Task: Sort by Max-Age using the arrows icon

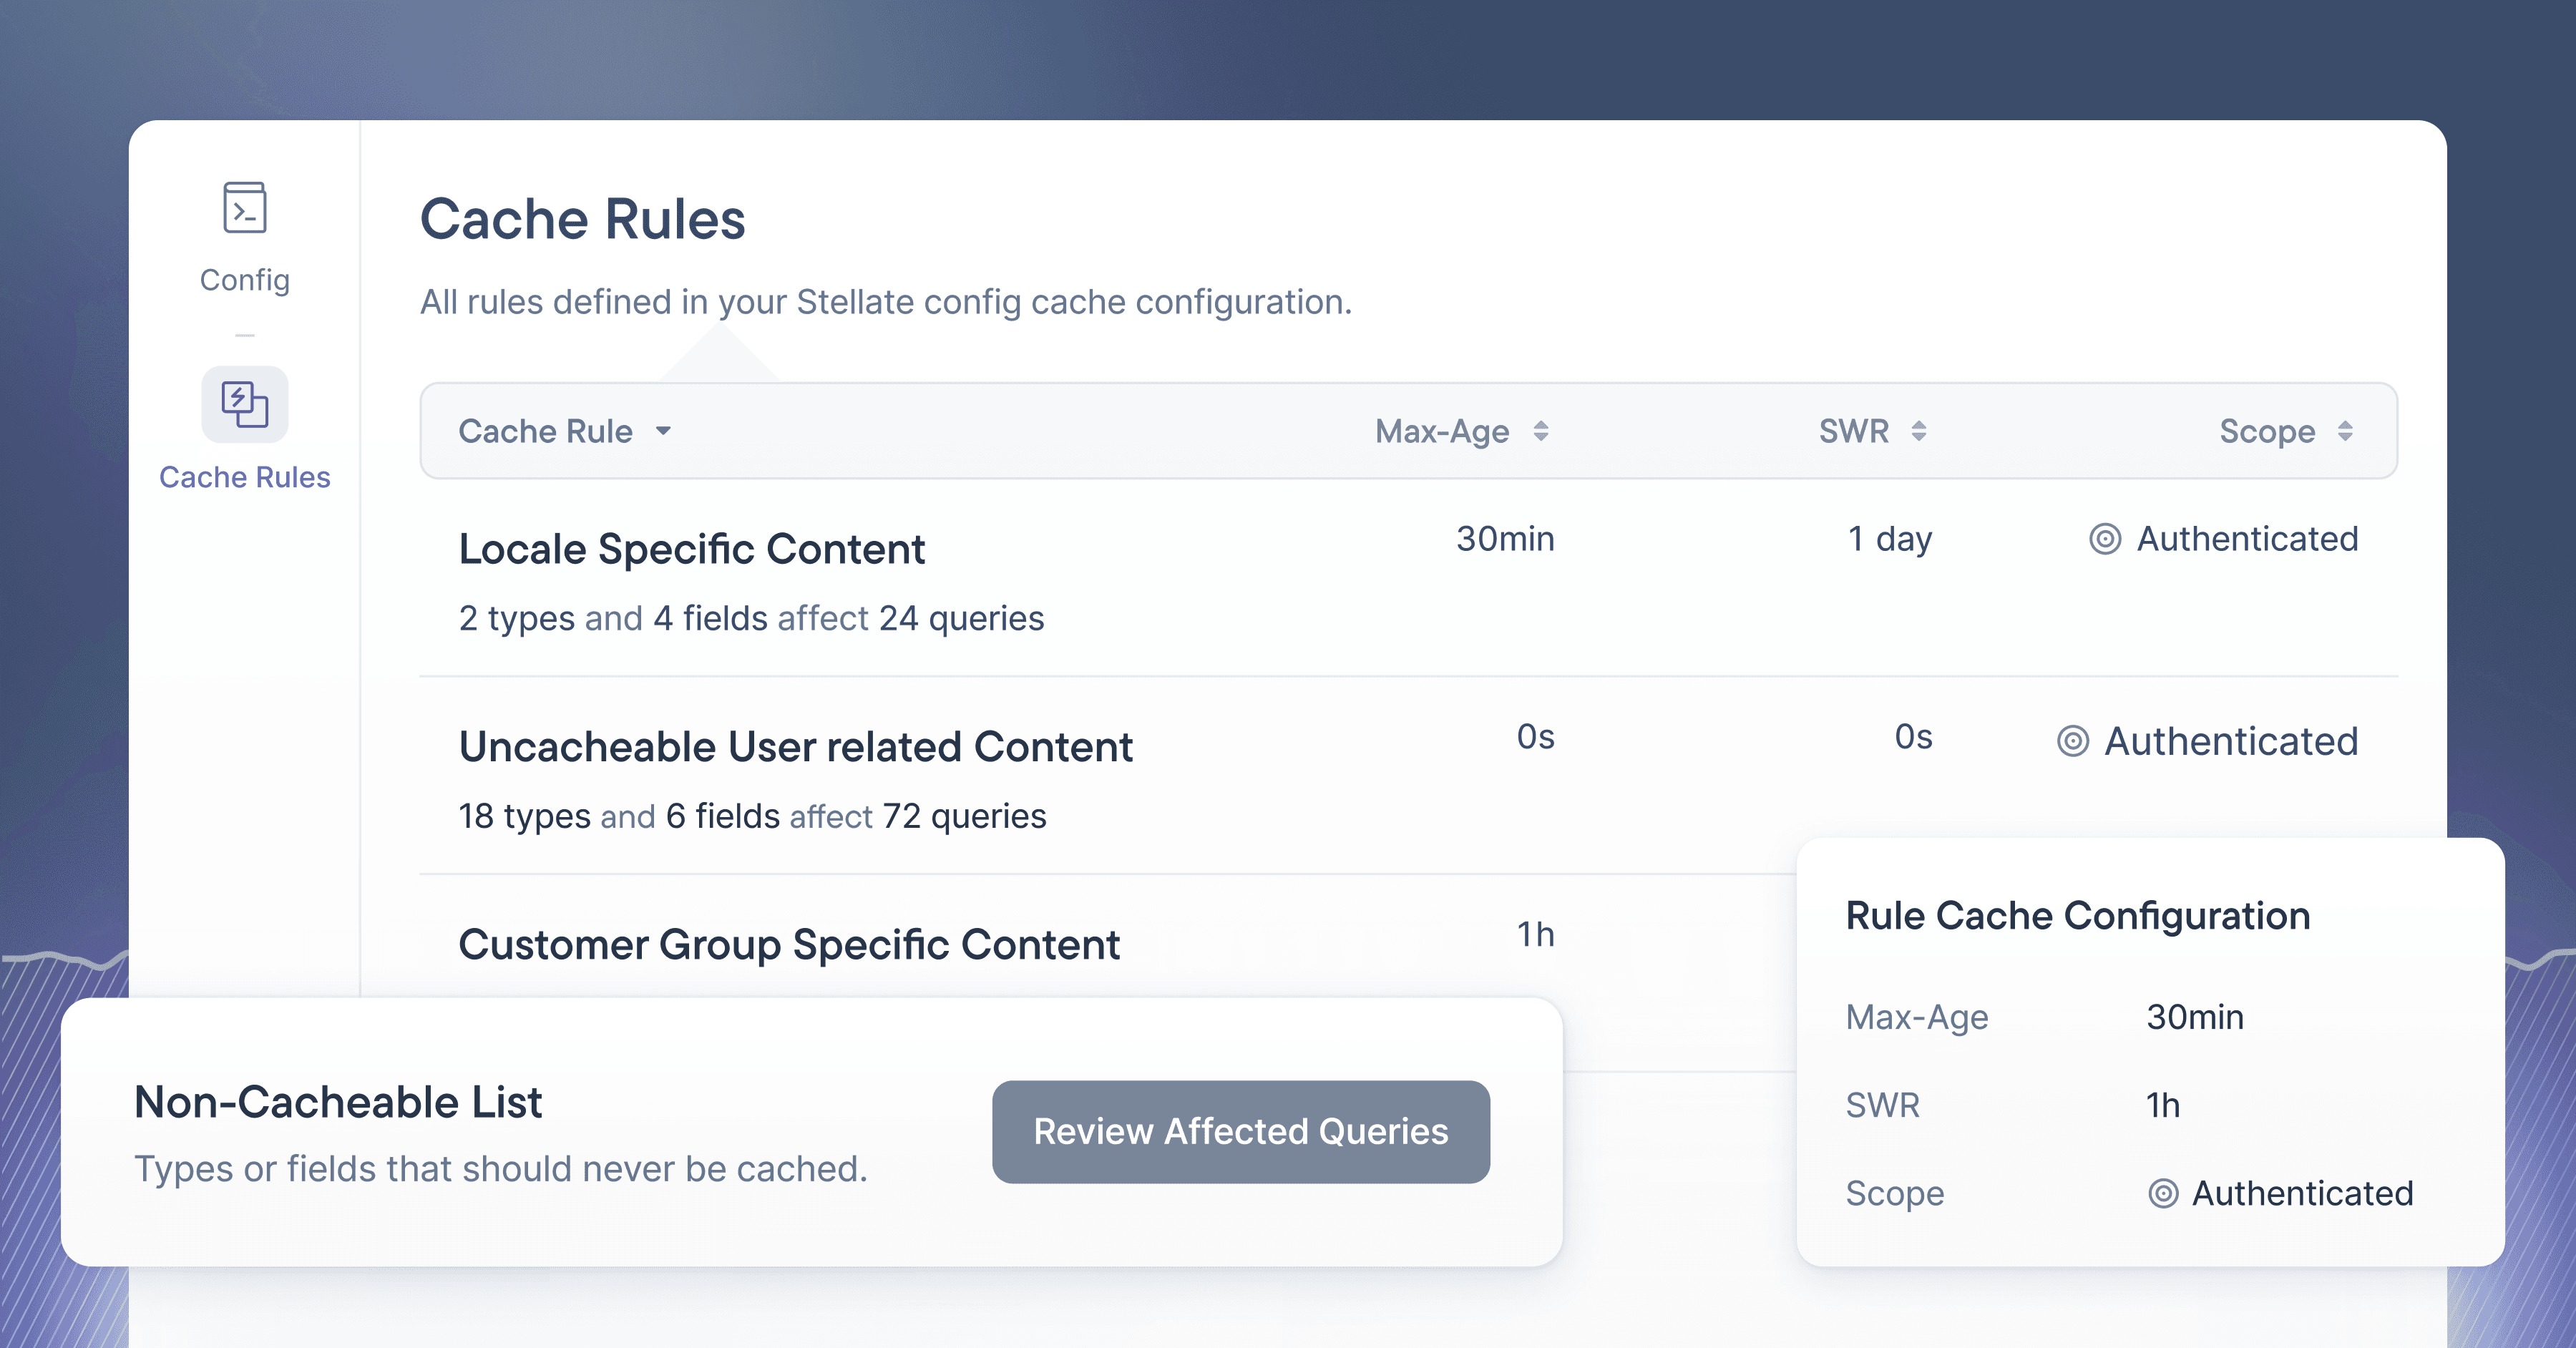Action: (1541, 431)
